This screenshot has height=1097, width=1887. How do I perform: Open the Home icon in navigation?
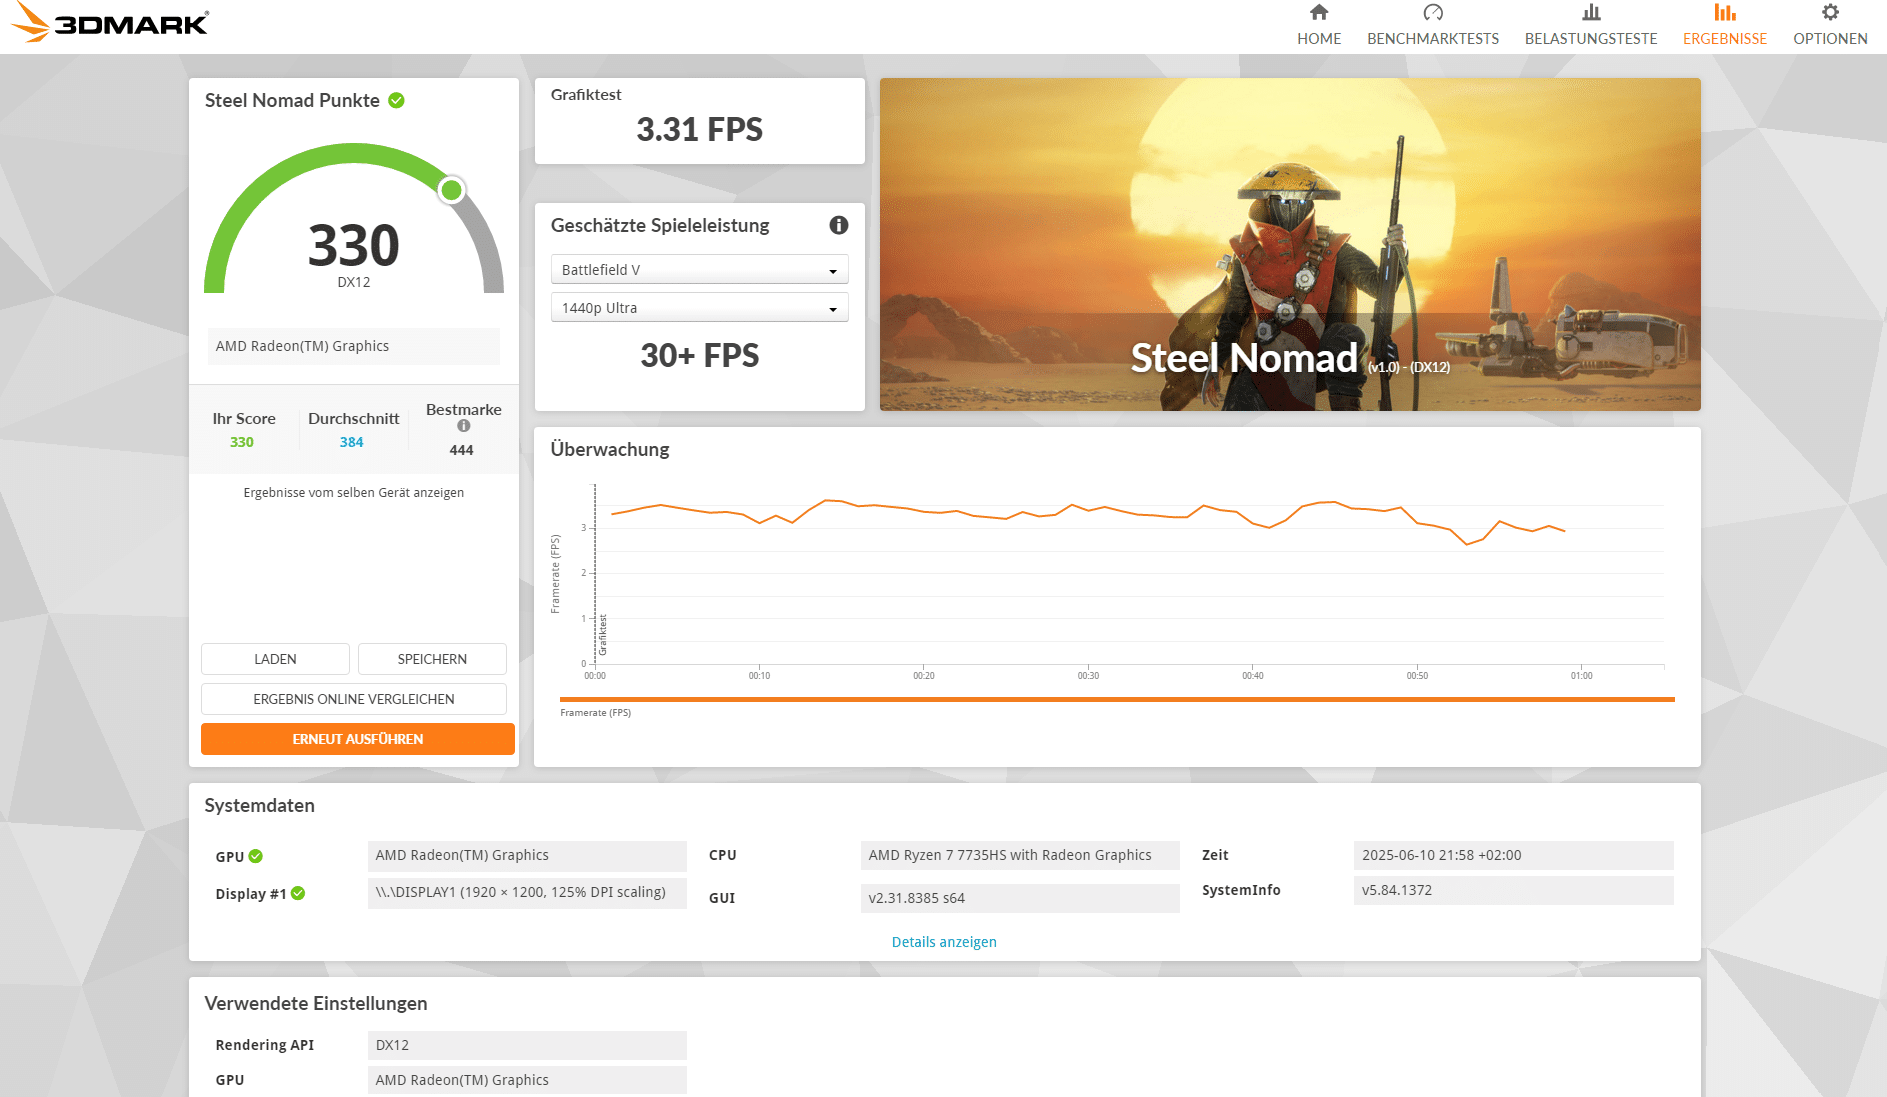coord(1319,13)
